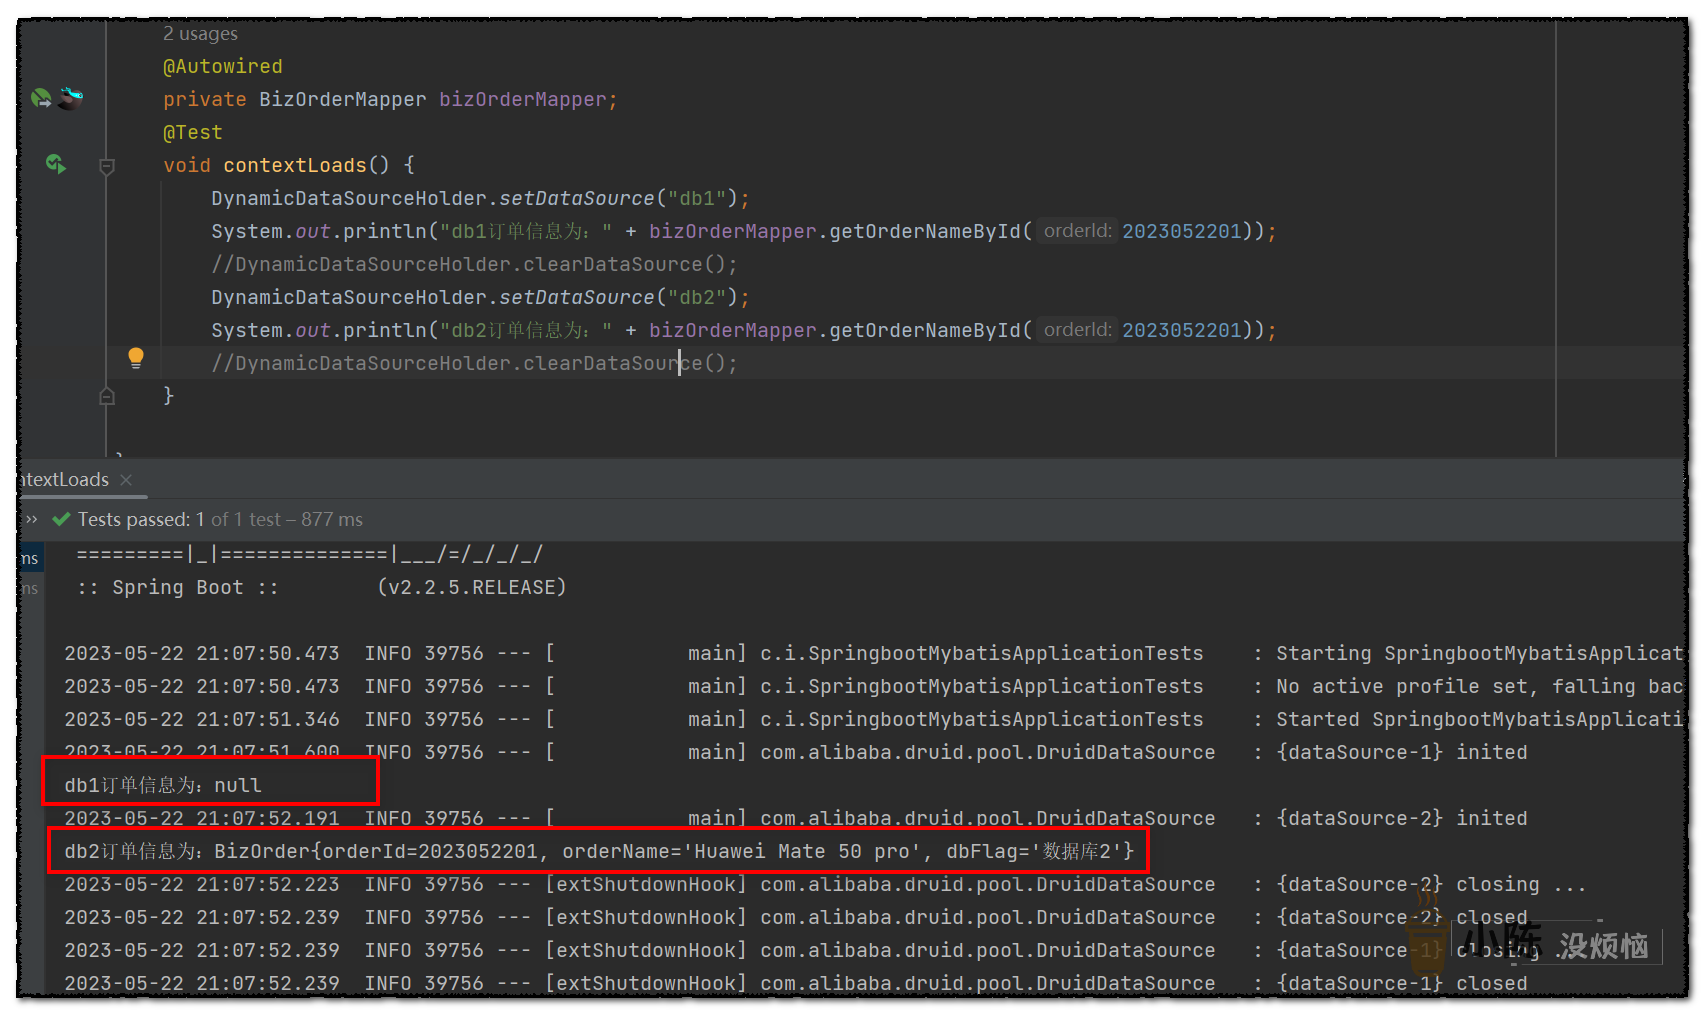The height and width of the screenshot is (1015, 1706).
Task: Click the 'Tests passed: 1' status text
Action: point(141,519)
